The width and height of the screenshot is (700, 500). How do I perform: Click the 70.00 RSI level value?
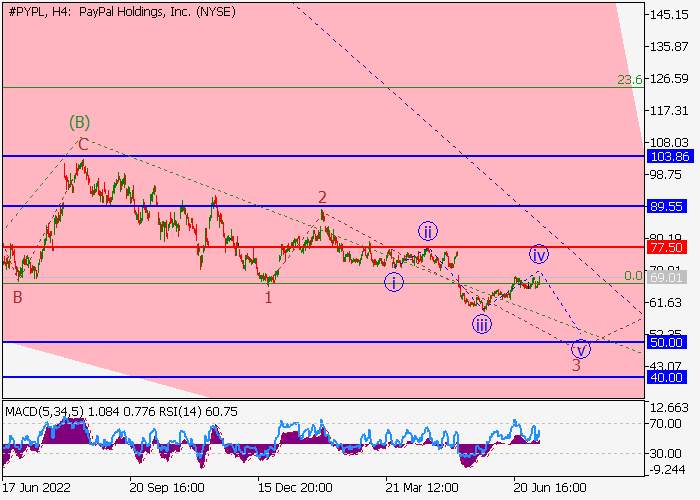(666, 423)
